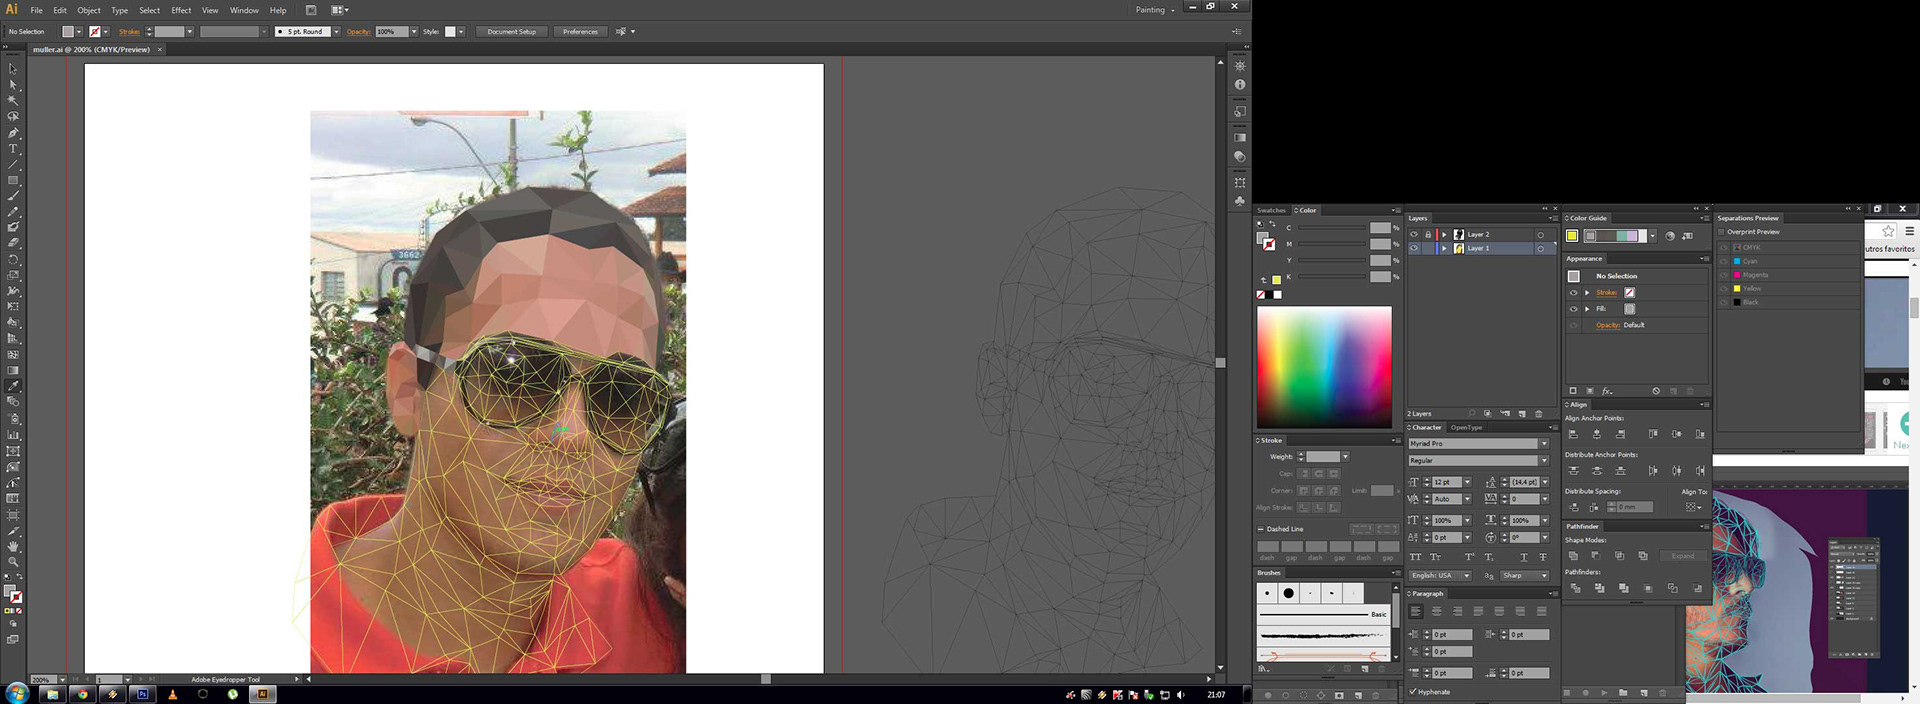Open the Myriad Pro font family dropdown
The height and width of the screenshot is (704, 1920).
pyautogui.click(x=1544, y=444)
